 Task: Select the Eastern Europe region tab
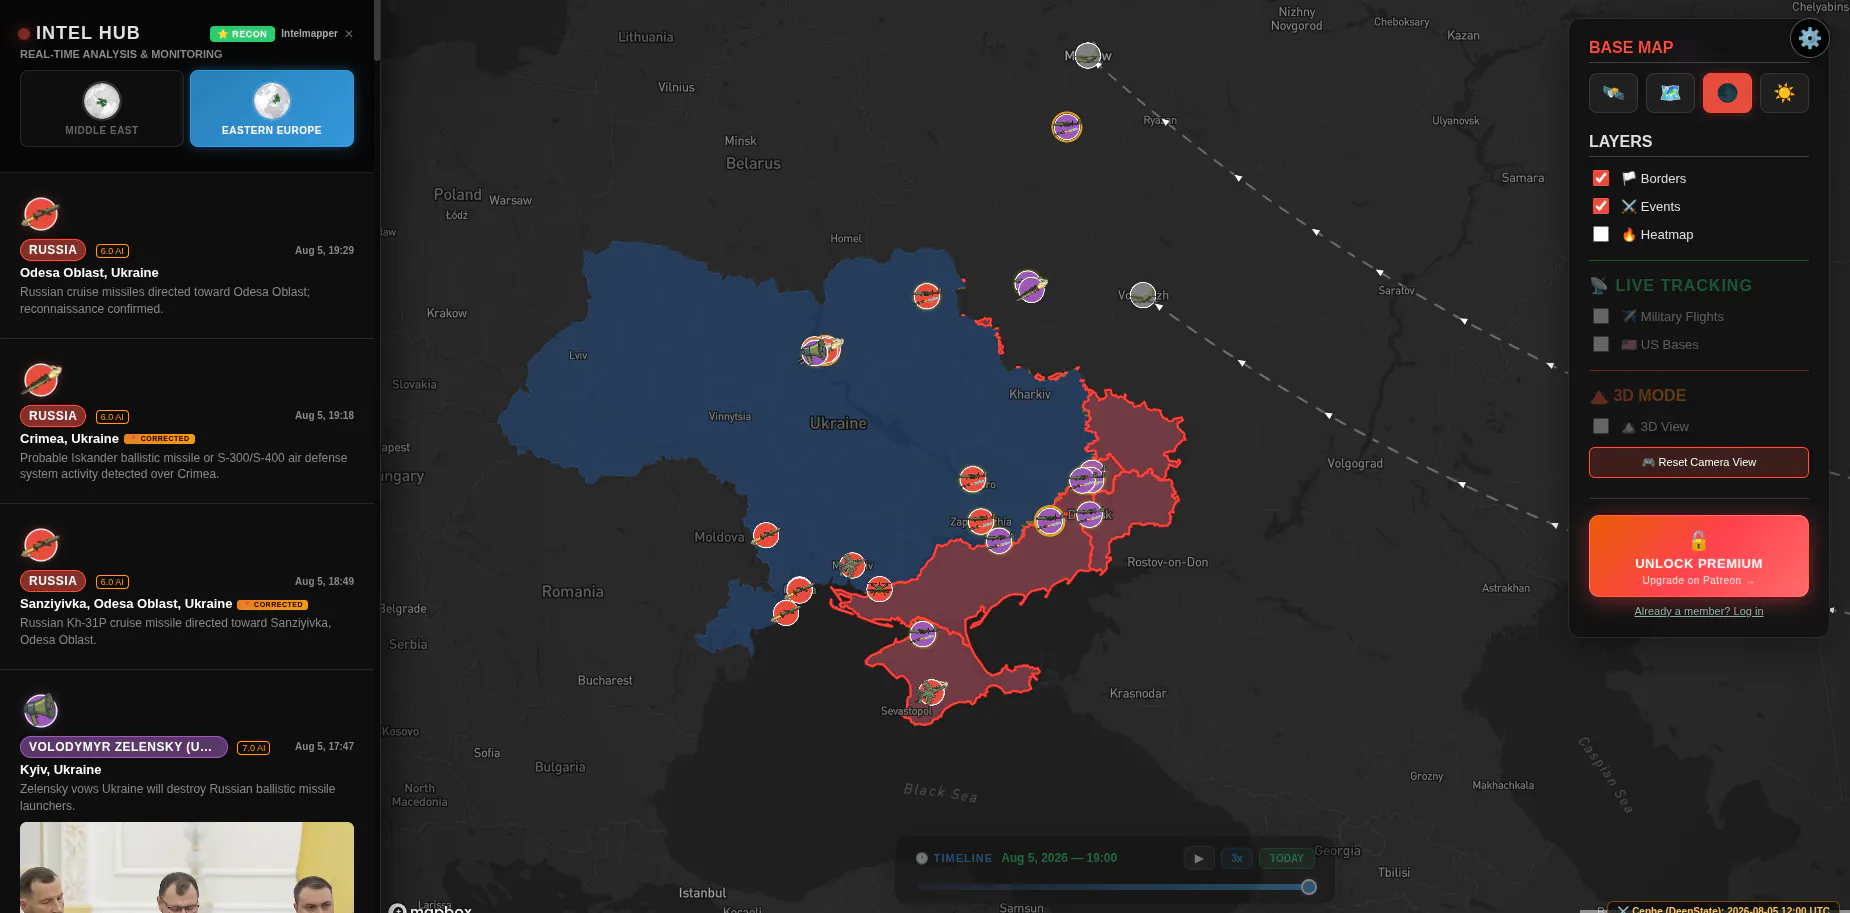point(272,108)
